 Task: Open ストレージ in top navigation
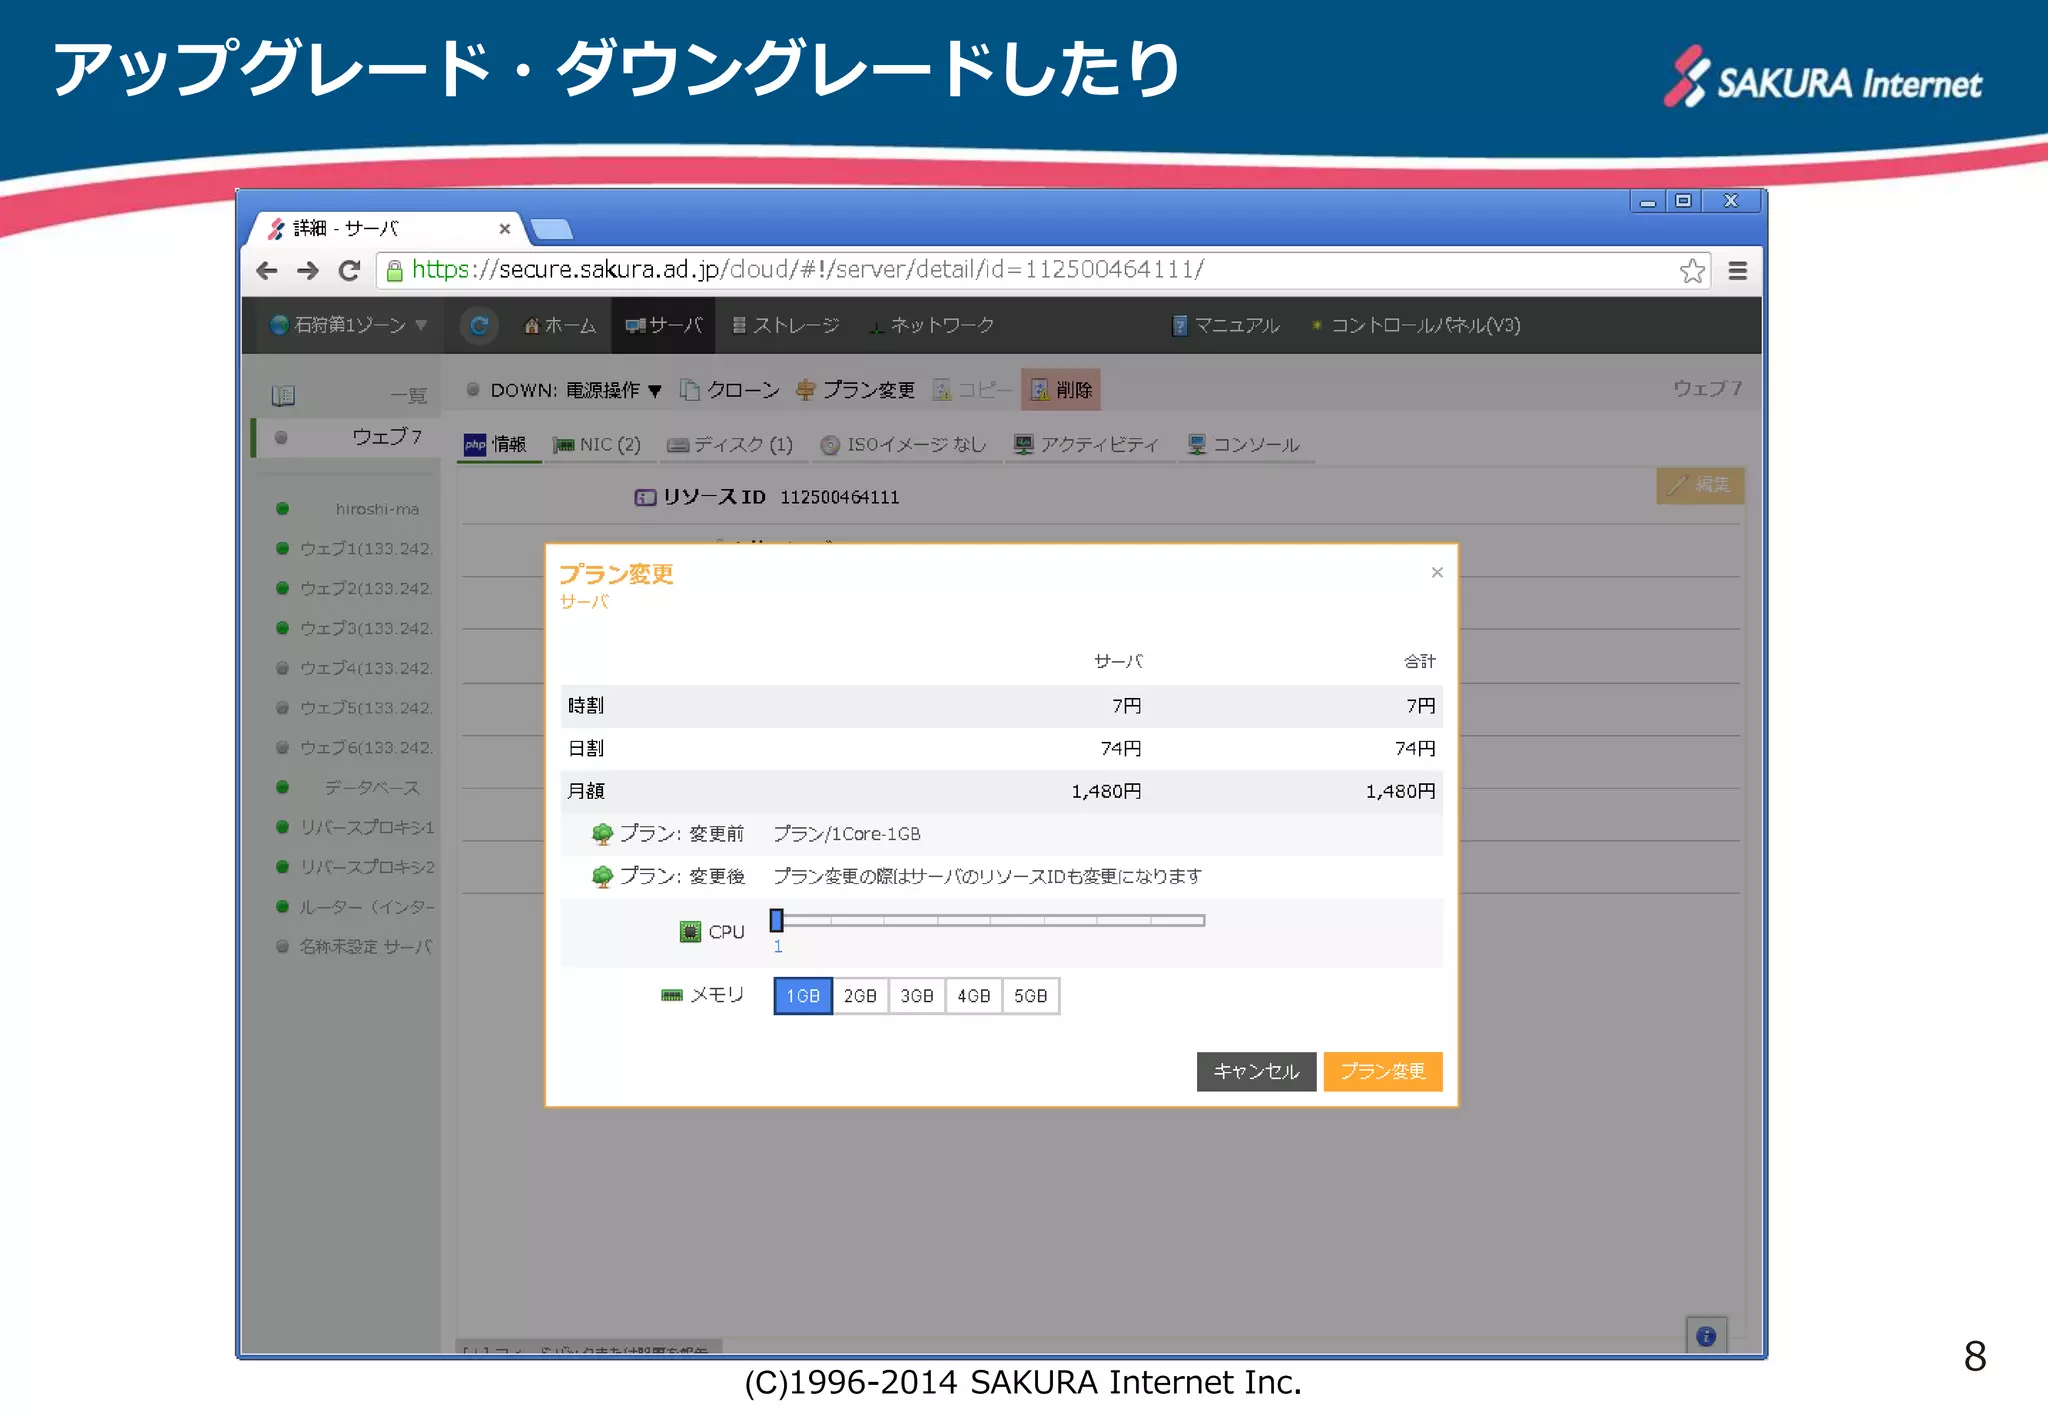coord(786,326)
